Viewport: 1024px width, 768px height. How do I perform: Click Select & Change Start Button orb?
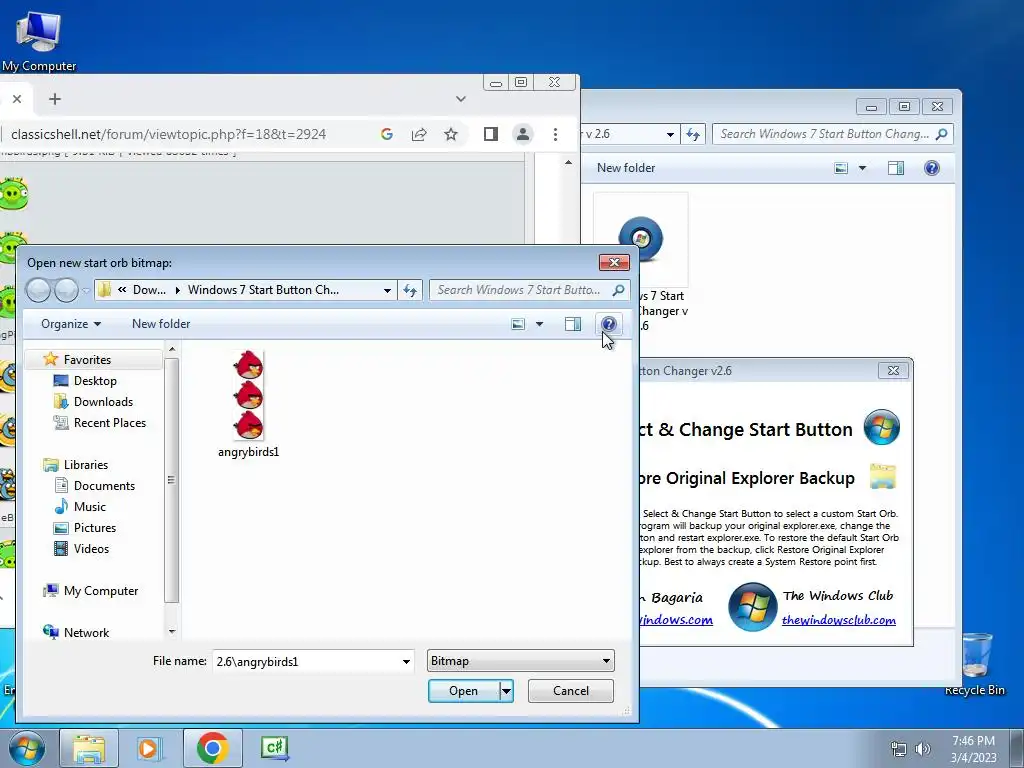(x=881, y=428)
